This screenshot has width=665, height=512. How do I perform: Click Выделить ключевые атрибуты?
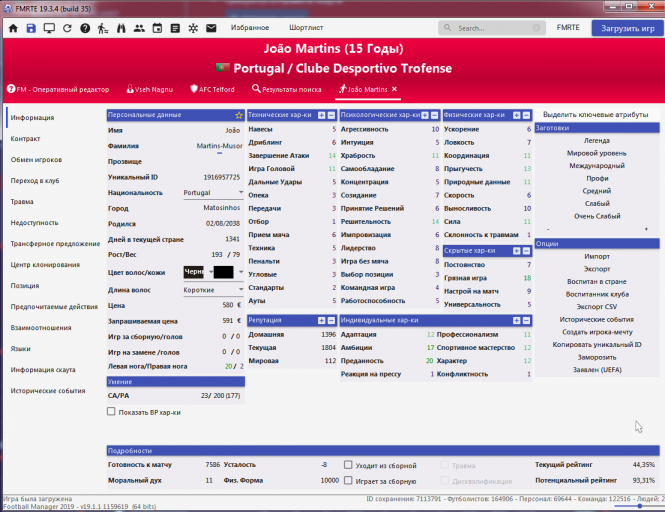pos(595,115)
